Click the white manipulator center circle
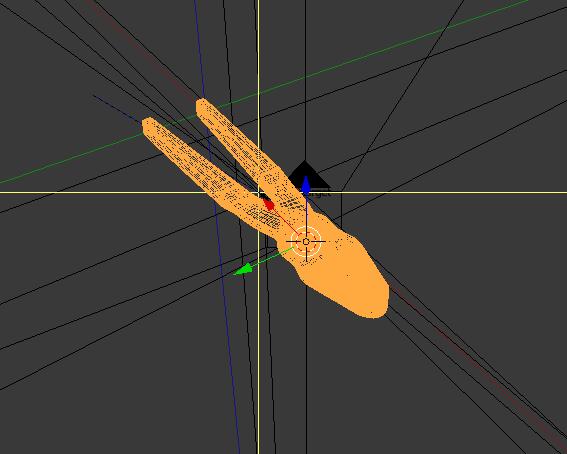Screen dimensions: 567x454 306,241
